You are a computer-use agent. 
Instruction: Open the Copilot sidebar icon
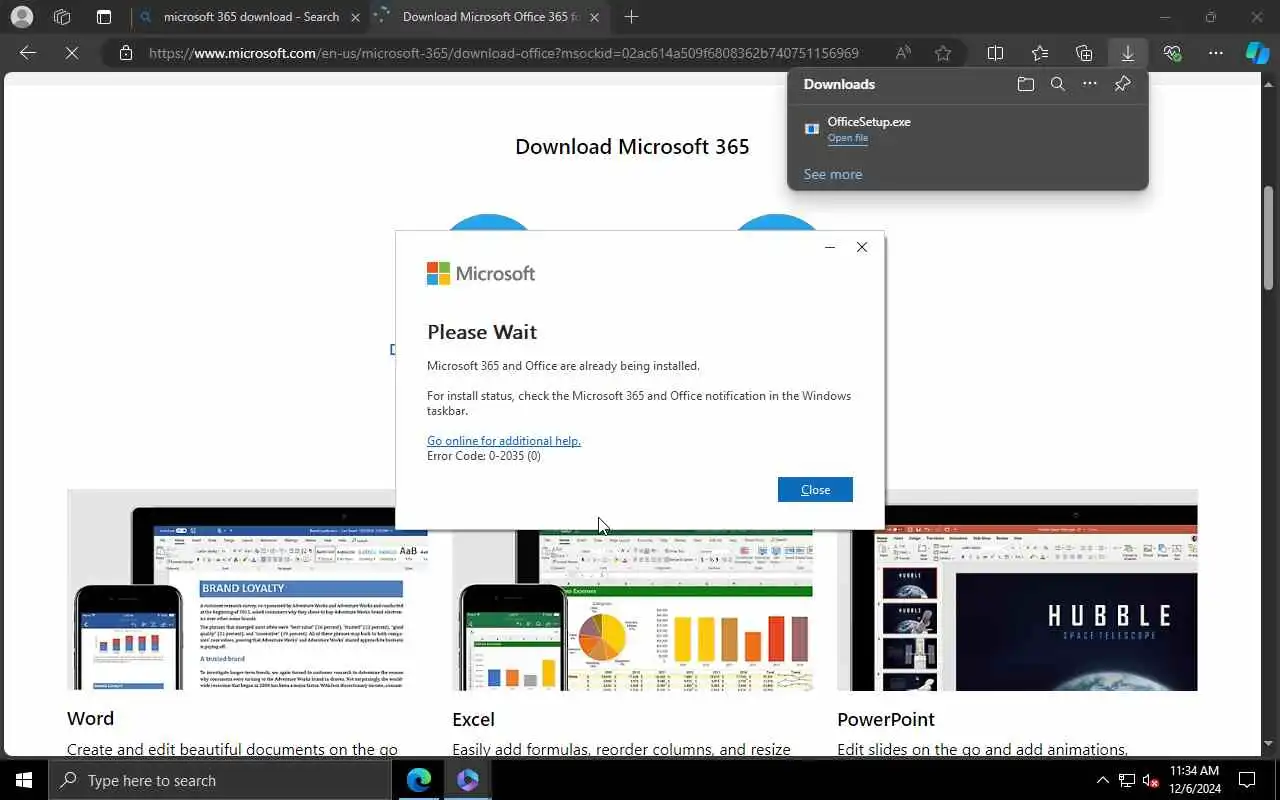pyautogui.click(x=1257, y=53)
